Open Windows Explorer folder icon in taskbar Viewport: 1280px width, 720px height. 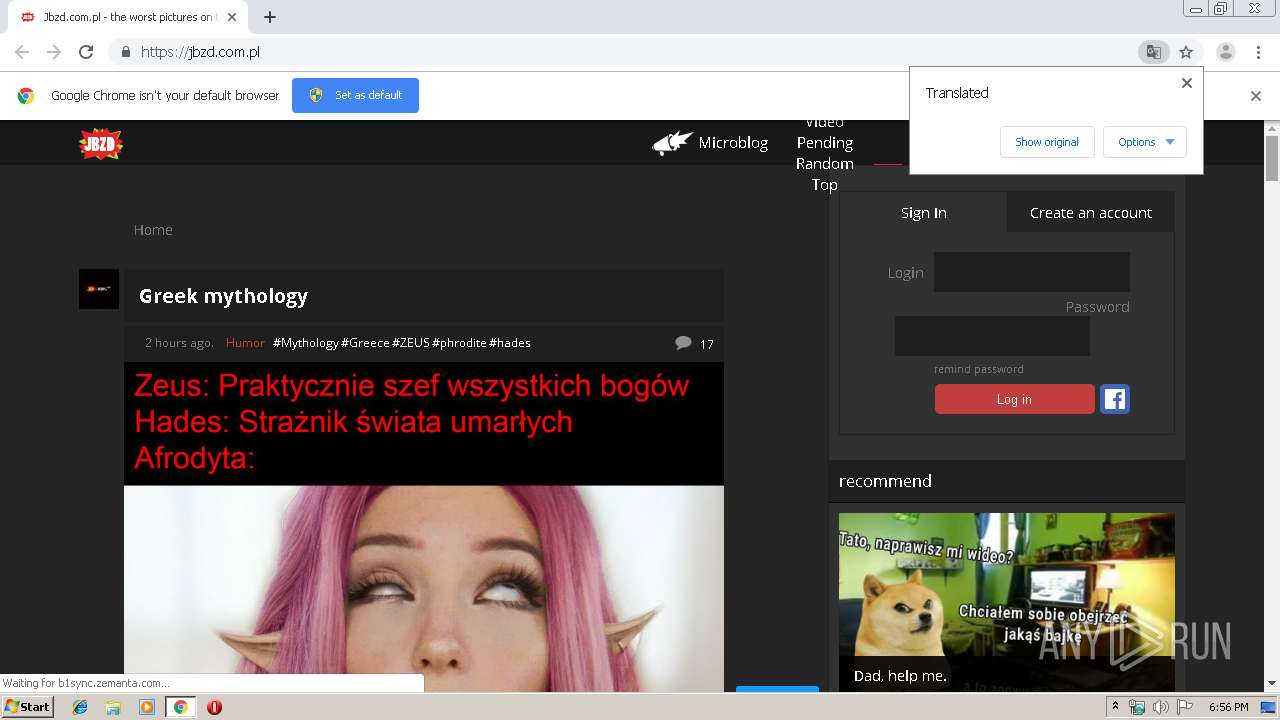coord(113,707)
